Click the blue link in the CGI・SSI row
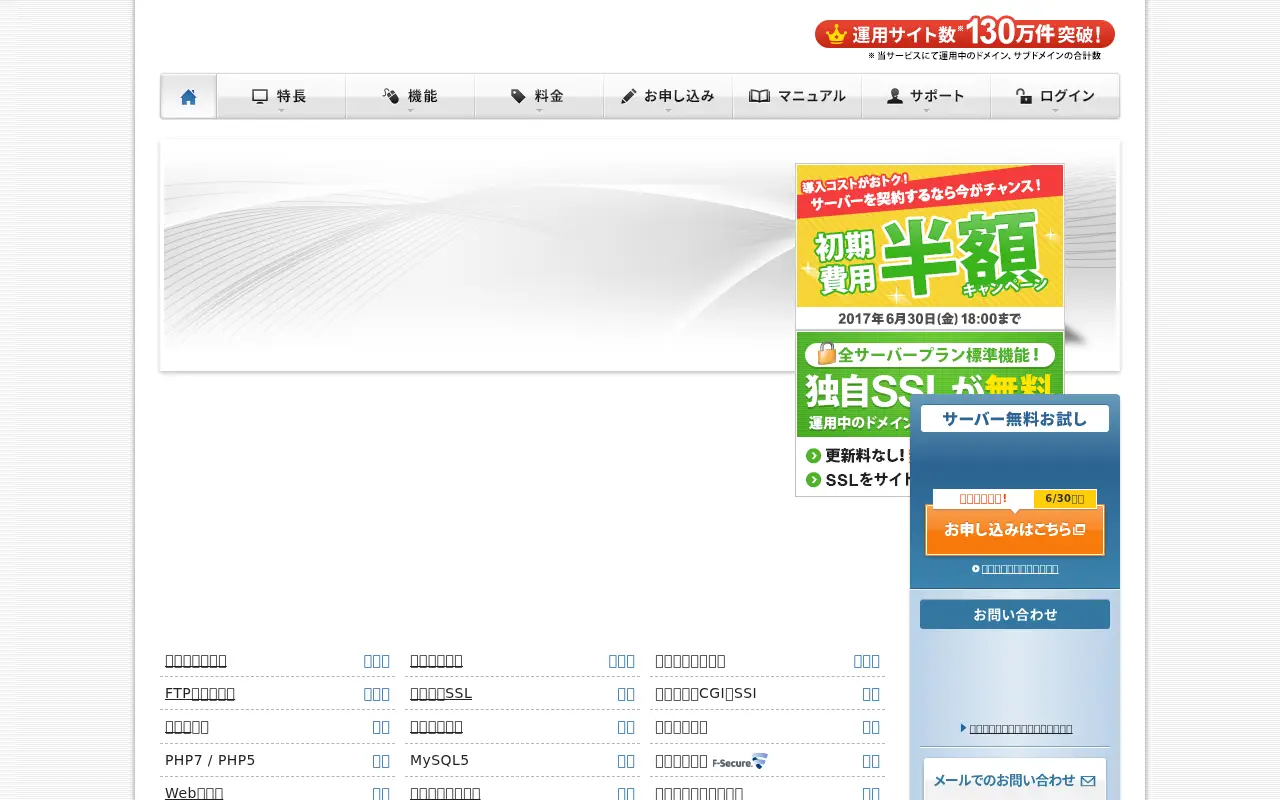The image size is (1280, 800). pos(871,693)
